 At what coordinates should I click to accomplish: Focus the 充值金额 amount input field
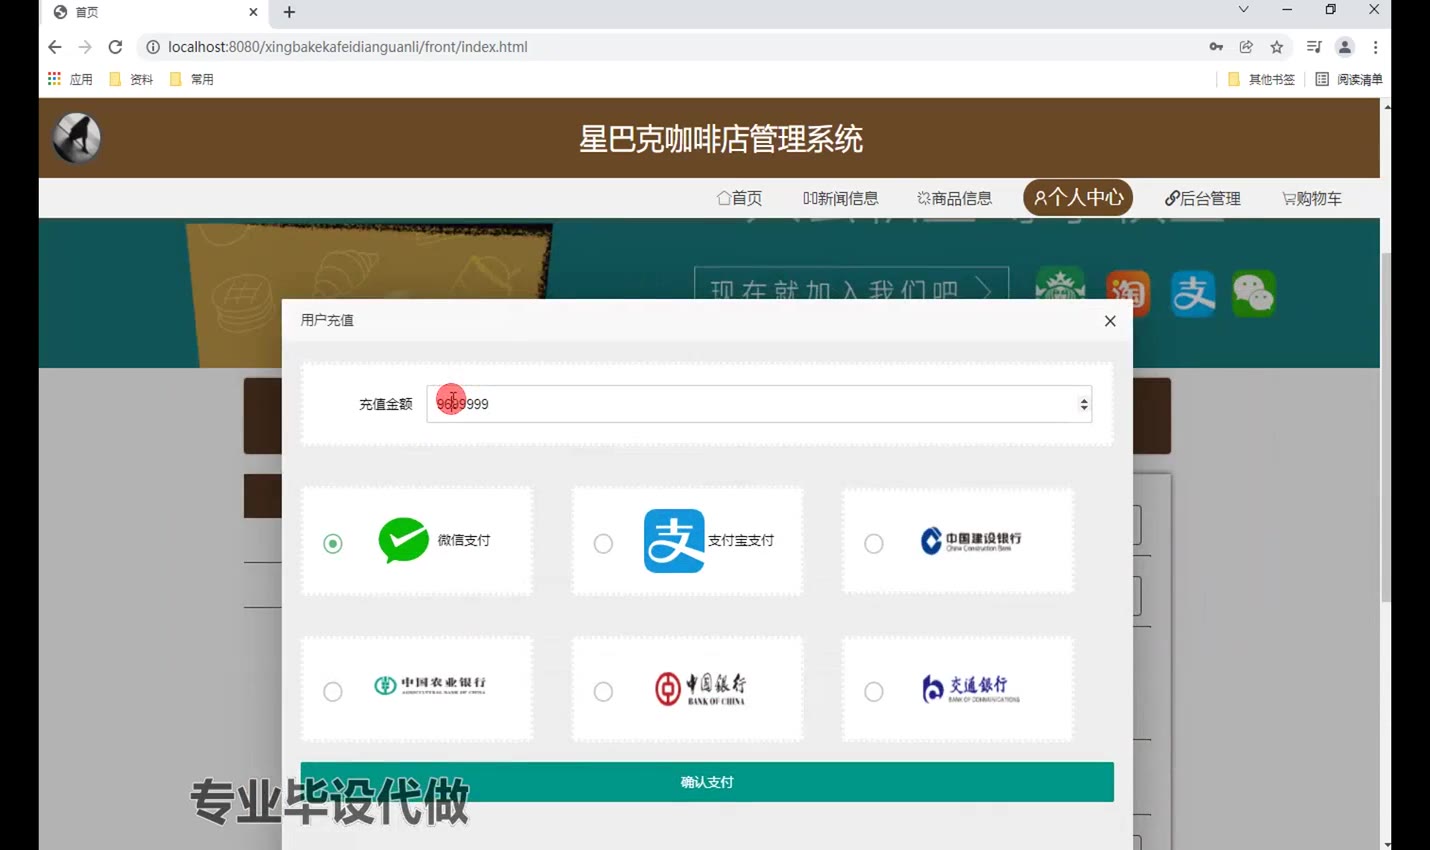pos(759,404)
